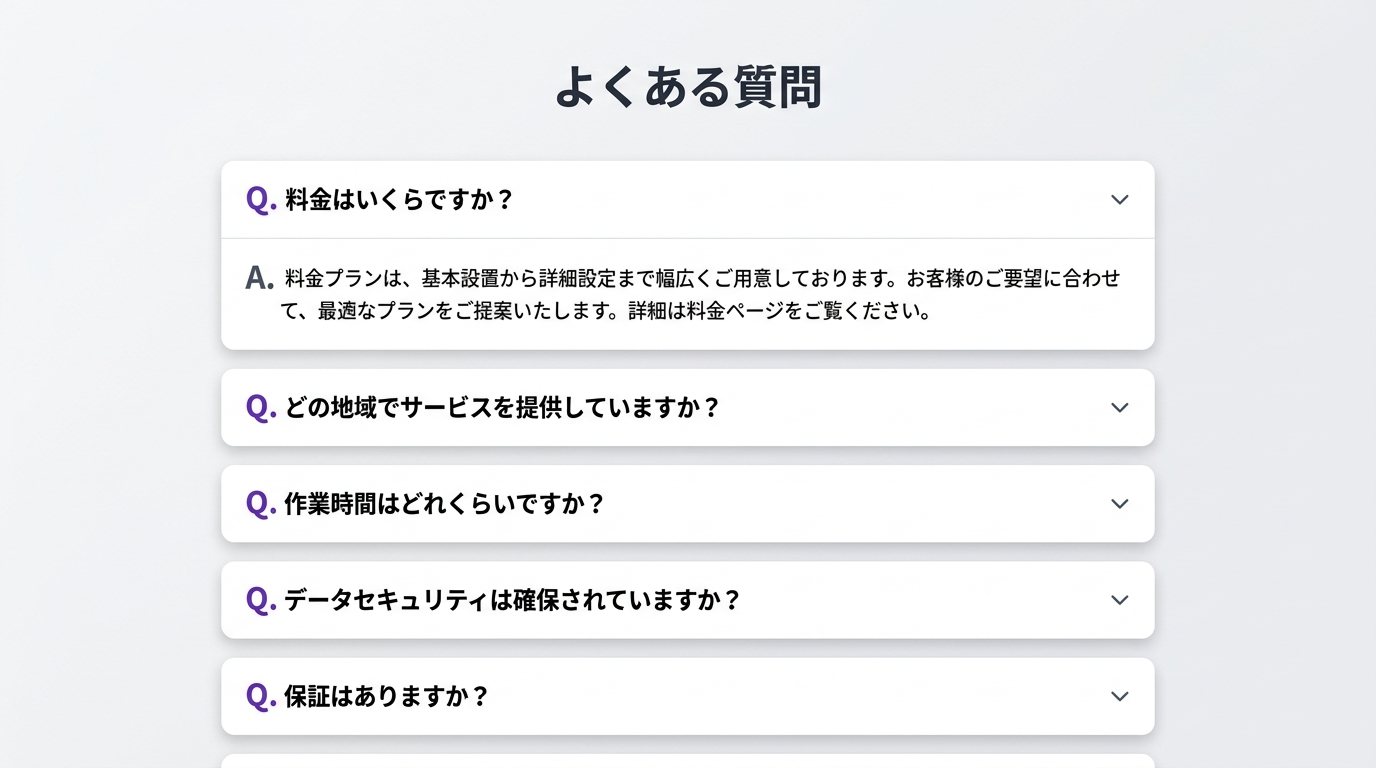Open the データセキュリティ question chevron arrow
The width and height of the screenshot is (1376, 768).
[x=1119, y=600]
